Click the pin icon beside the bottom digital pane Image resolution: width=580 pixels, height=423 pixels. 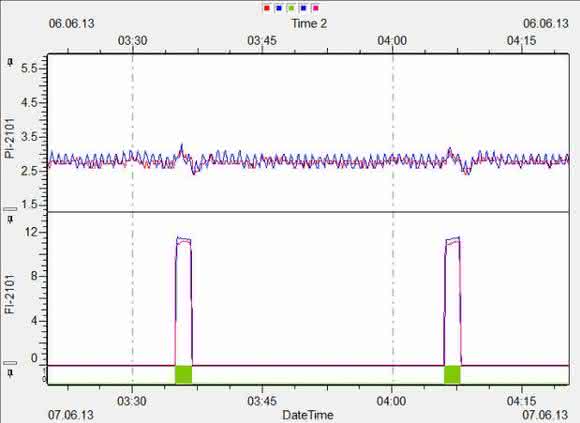click(10, 372)
